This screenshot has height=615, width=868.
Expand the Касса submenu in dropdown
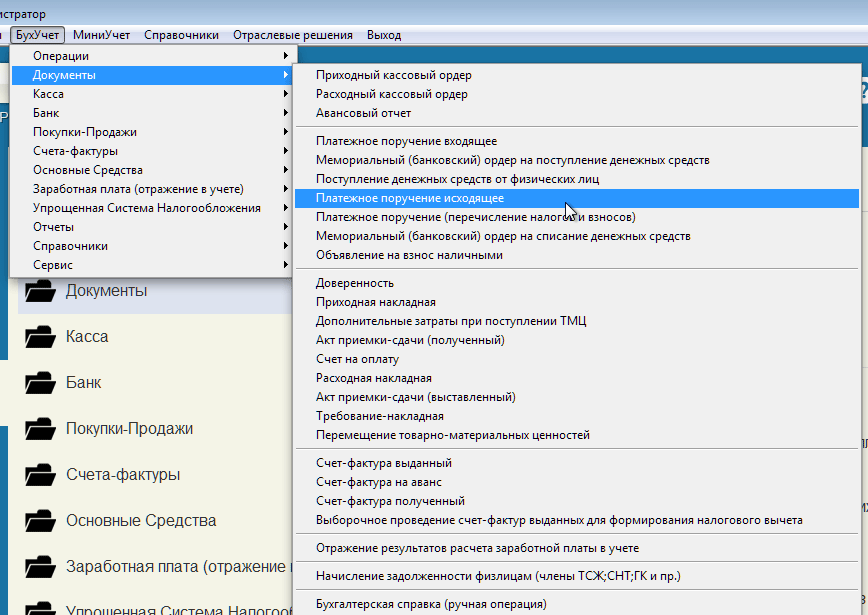pyautogui.click(x=154, y=94)
